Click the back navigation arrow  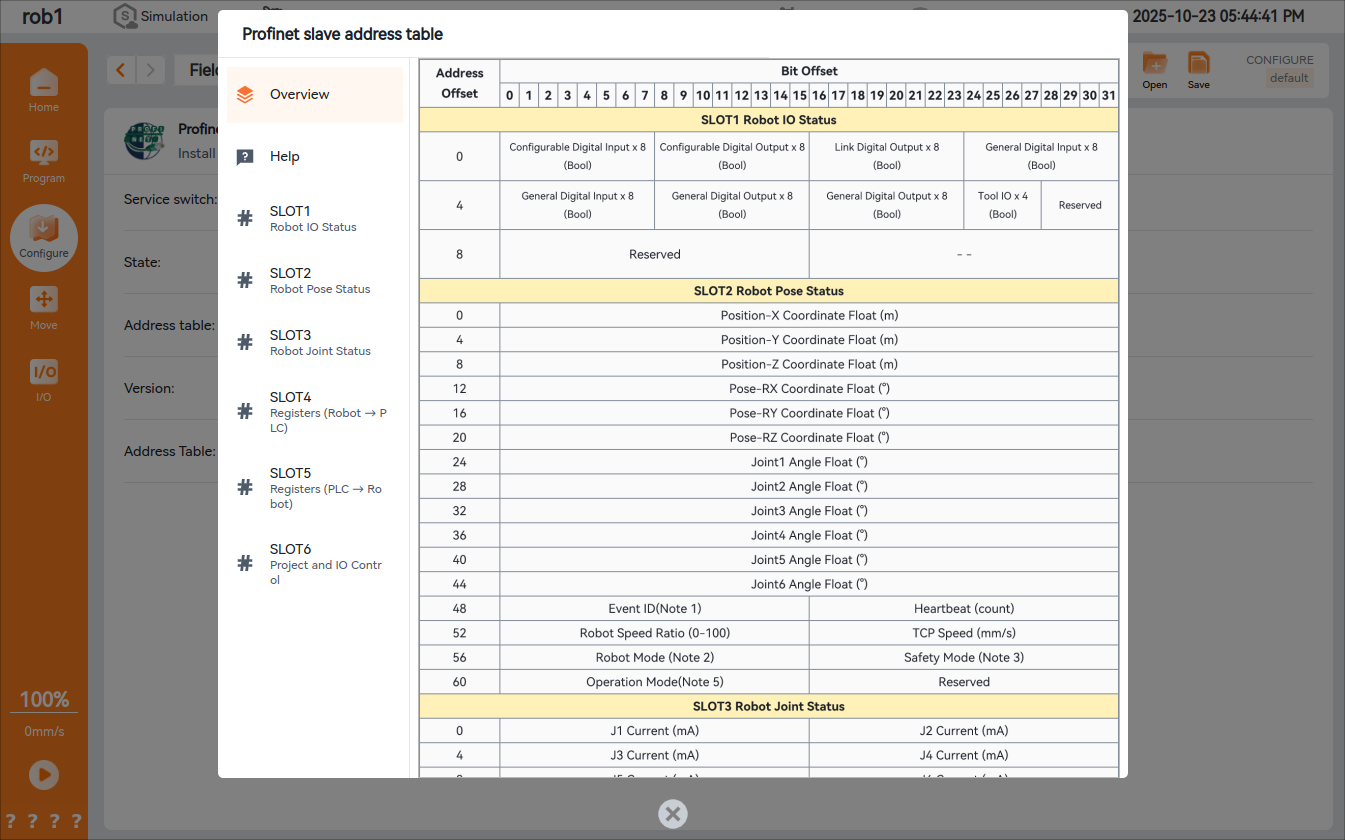coord(121,70)
